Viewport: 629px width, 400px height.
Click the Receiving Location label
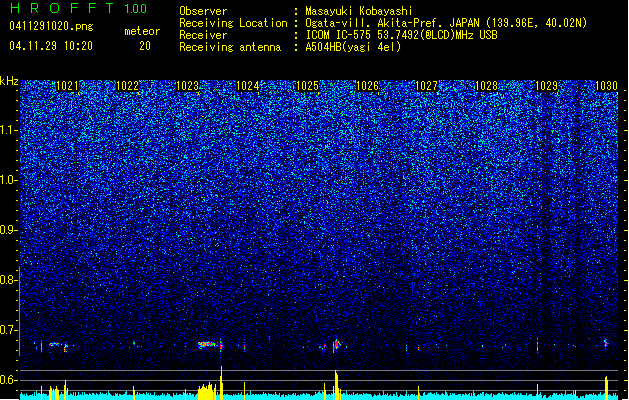[233, 23]
